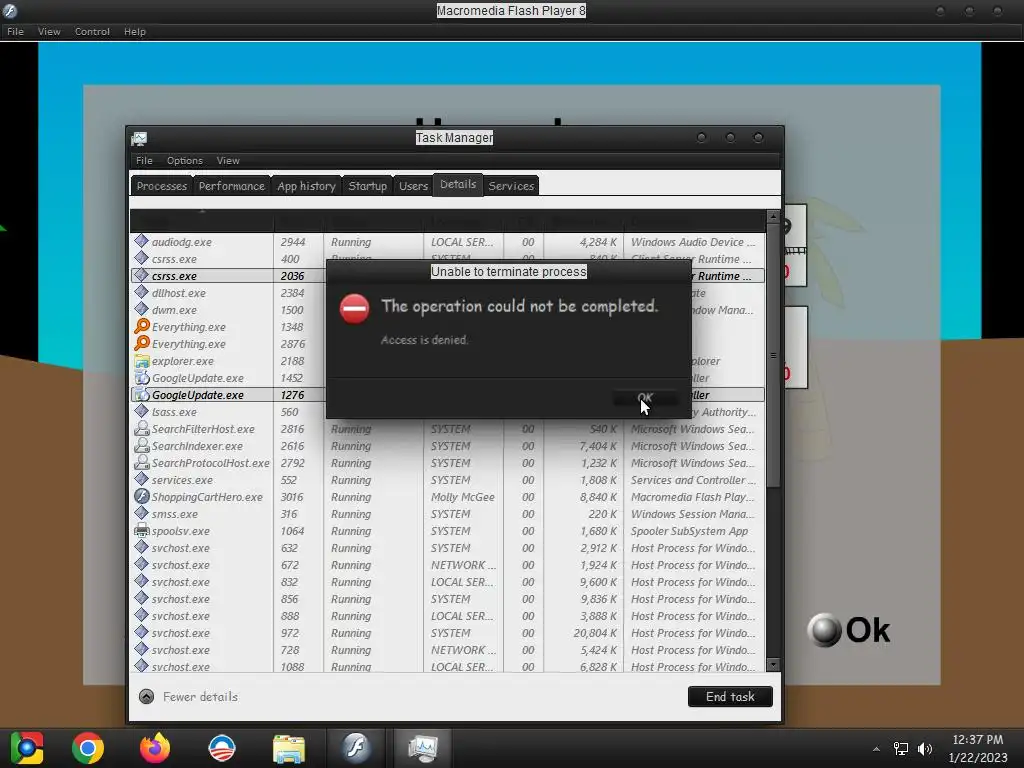Open the Startup tab

pos(368,186)
